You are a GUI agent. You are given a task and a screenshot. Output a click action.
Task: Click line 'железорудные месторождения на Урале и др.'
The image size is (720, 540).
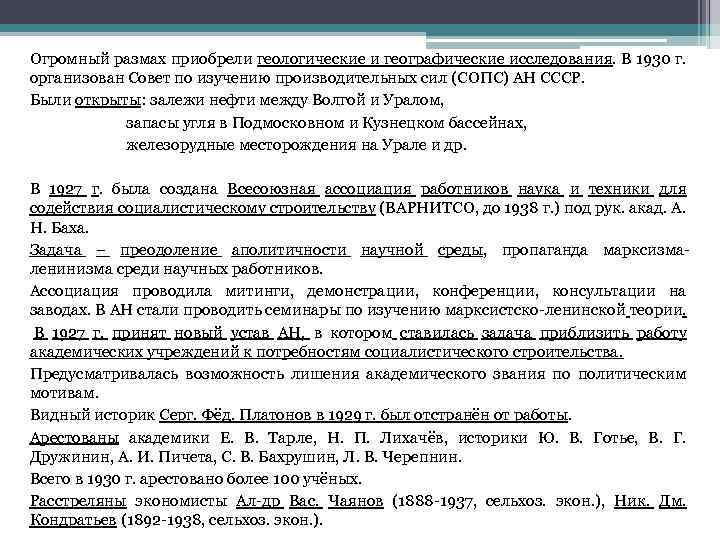(x=296, y=145)
